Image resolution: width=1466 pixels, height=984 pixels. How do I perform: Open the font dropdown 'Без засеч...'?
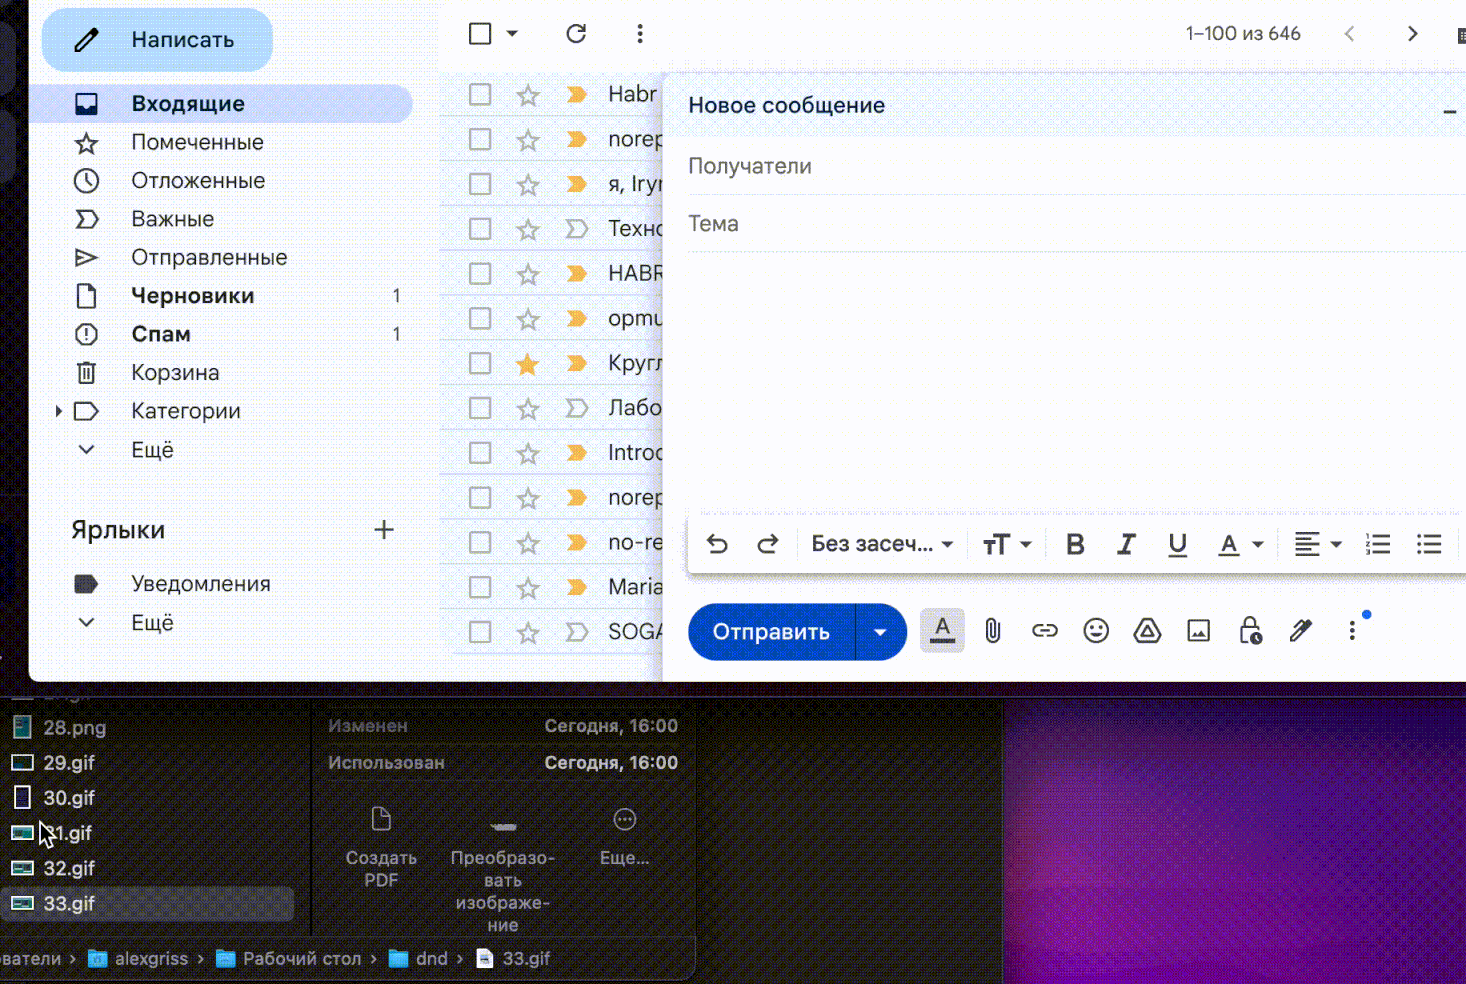pyautogui.click(x=881, y=544)
